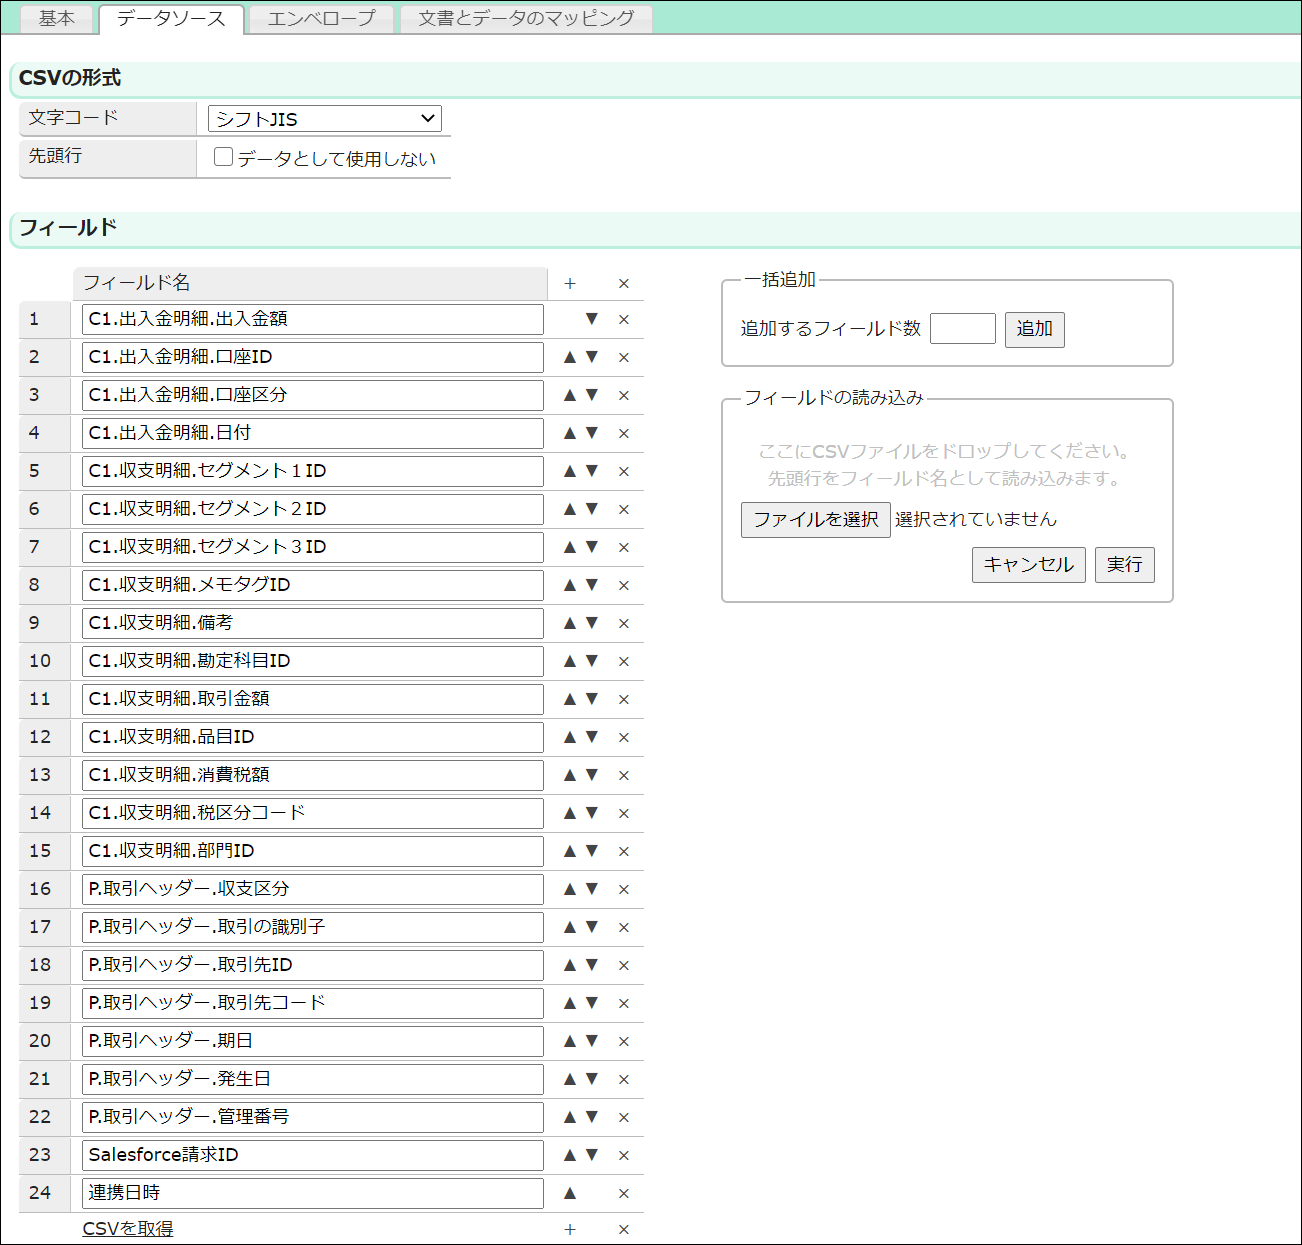Screen dimensions: 1302x1245
Task: Switch to the 基本 tab
Action: tap(56, 18)
